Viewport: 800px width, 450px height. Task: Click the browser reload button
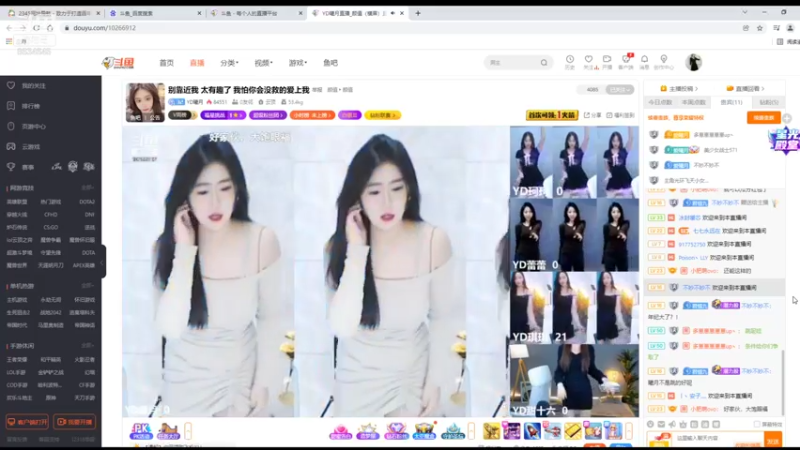pos(36,28)
